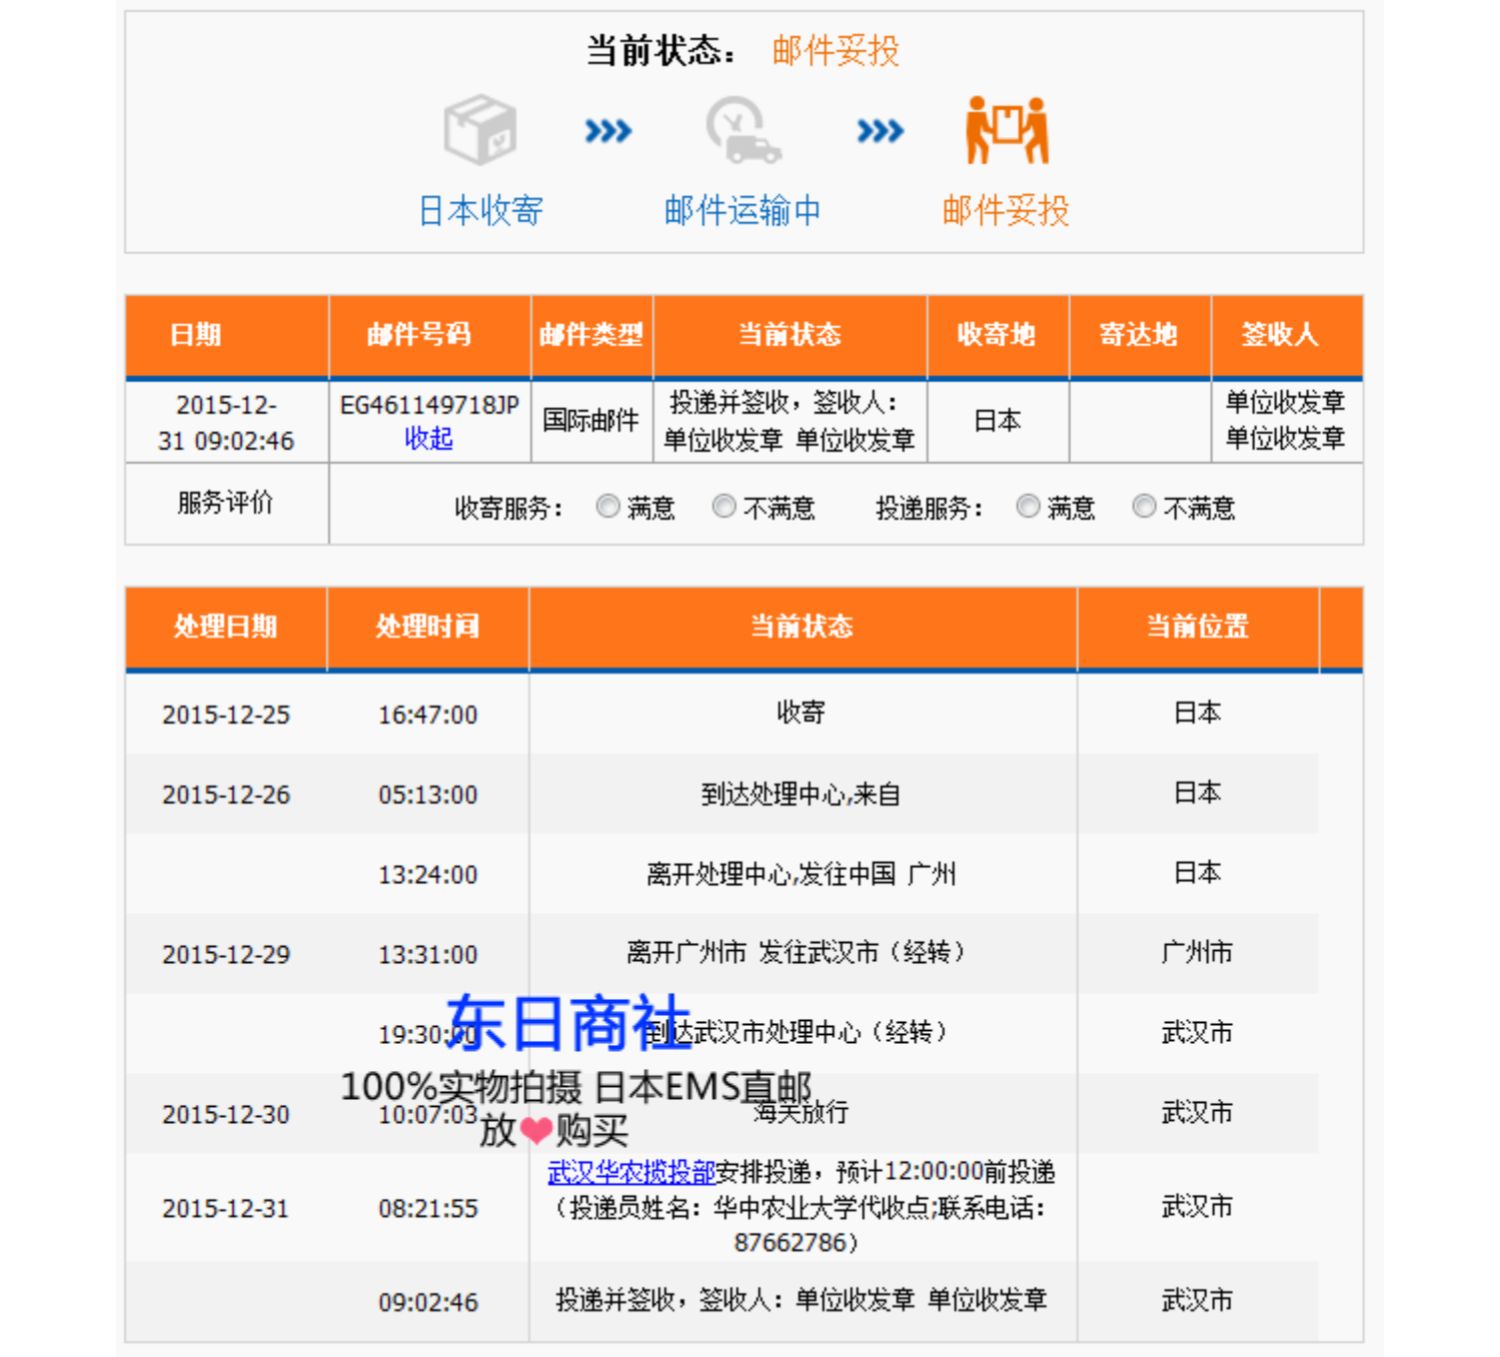Select 不满意 for 投递服务
Image resolution: width=1500 pixels, height=1357 pixels.
click(1144, 507)
